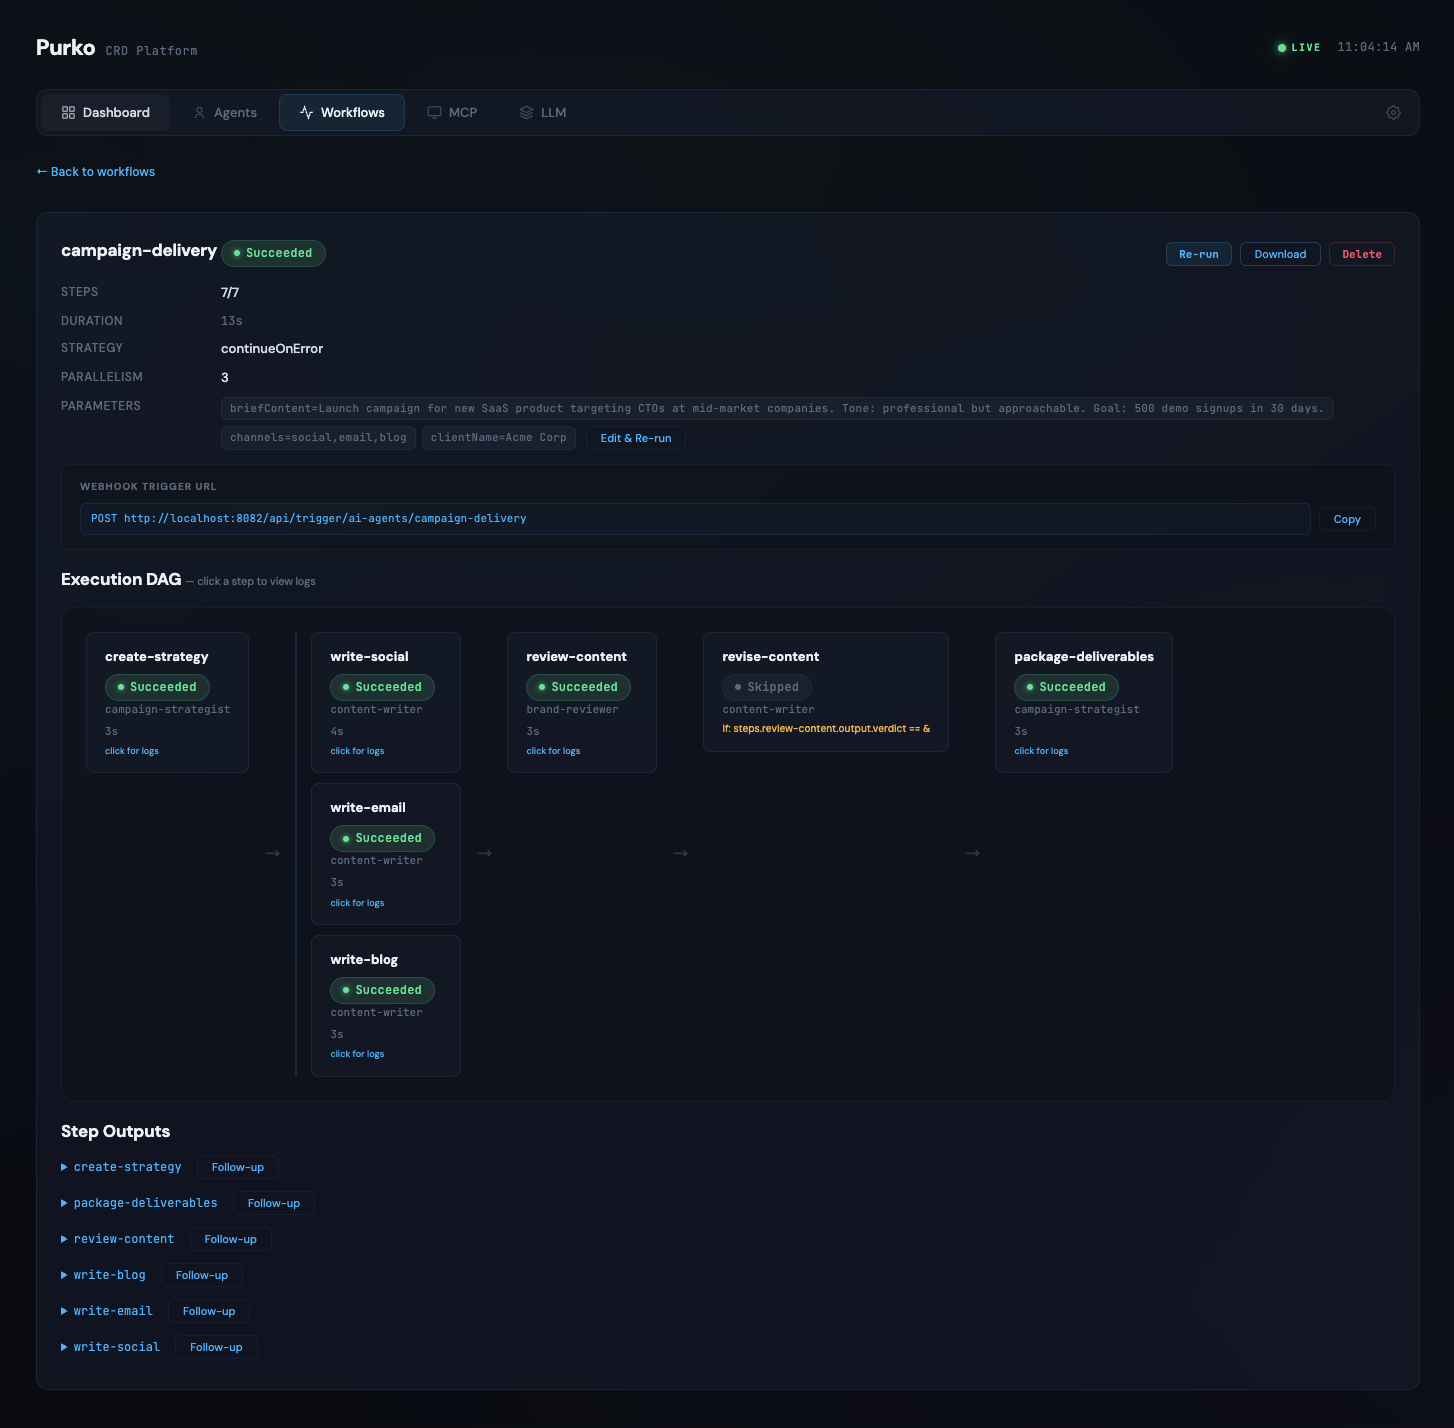The width and height of the screenshot is (1454, 1428).
Task: Re-run the campaign-delivery workflow
Action: [x=1199, y=254]
